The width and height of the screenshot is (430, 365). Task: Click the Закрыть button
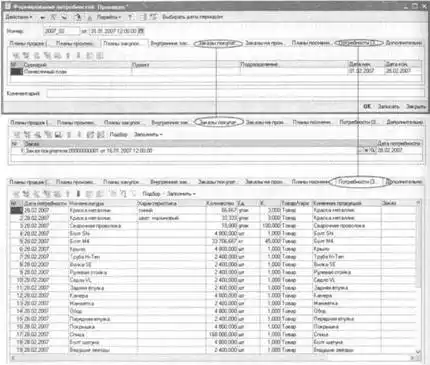(415, 106)
